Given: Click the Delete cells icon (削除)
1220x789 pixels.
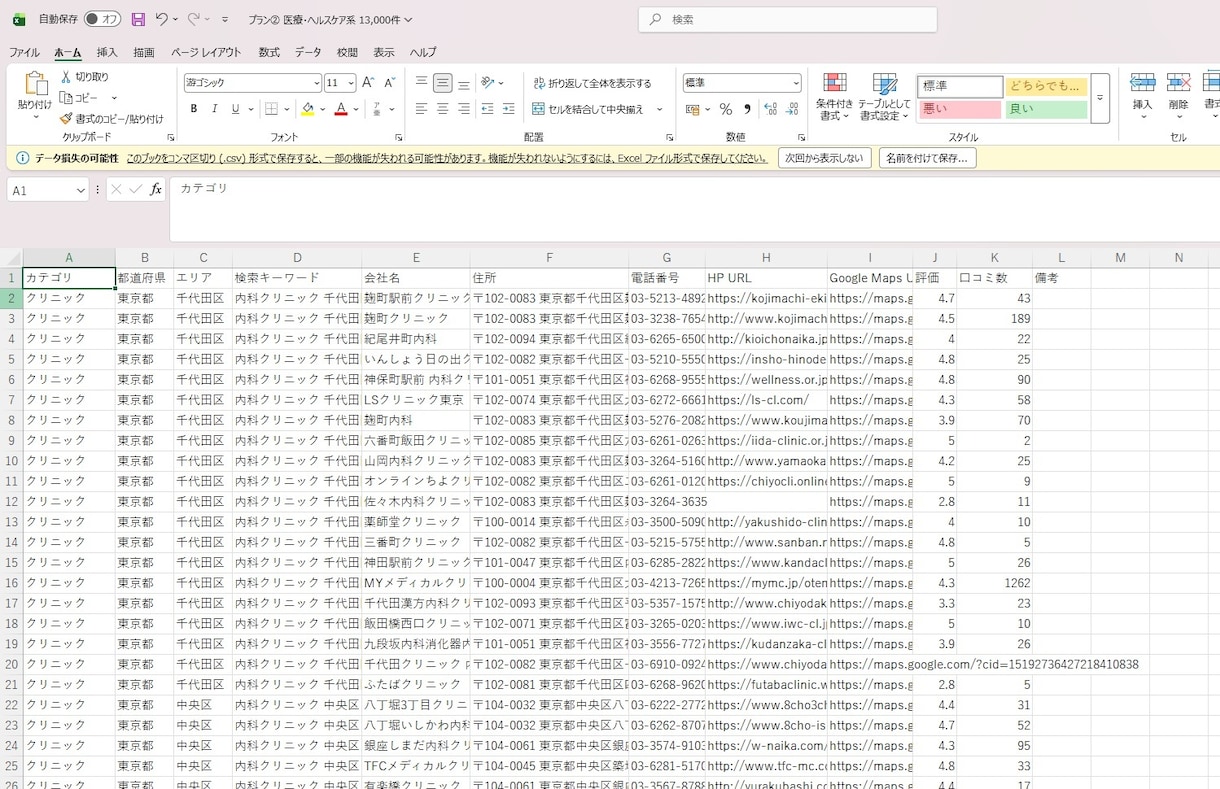Looking at the screenshot, I should (x=1179, y=84).
